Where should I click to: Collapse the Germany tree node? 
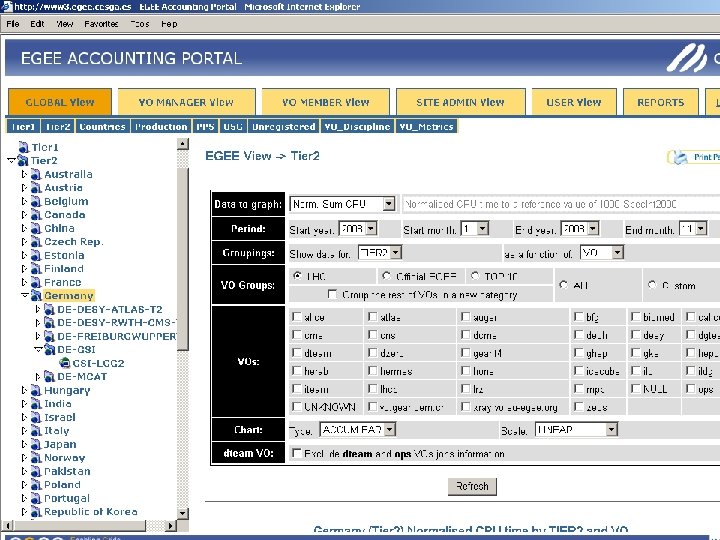coord(25,295)
